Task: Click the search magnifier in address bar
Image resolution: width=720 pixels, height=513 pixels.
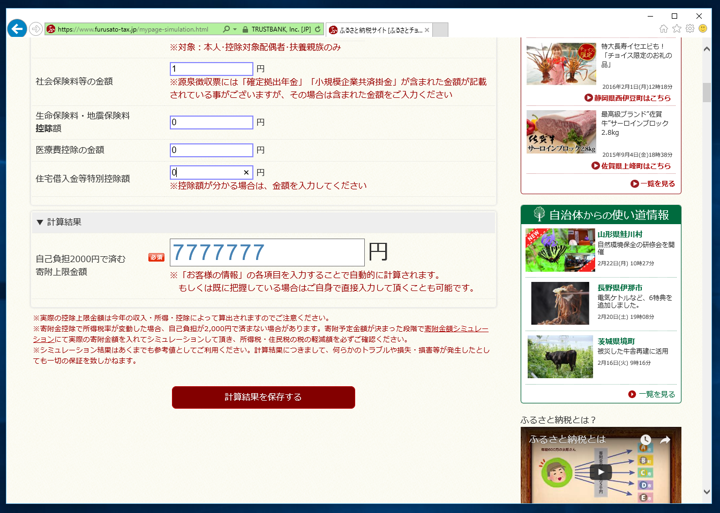Action: coord(226,29)
